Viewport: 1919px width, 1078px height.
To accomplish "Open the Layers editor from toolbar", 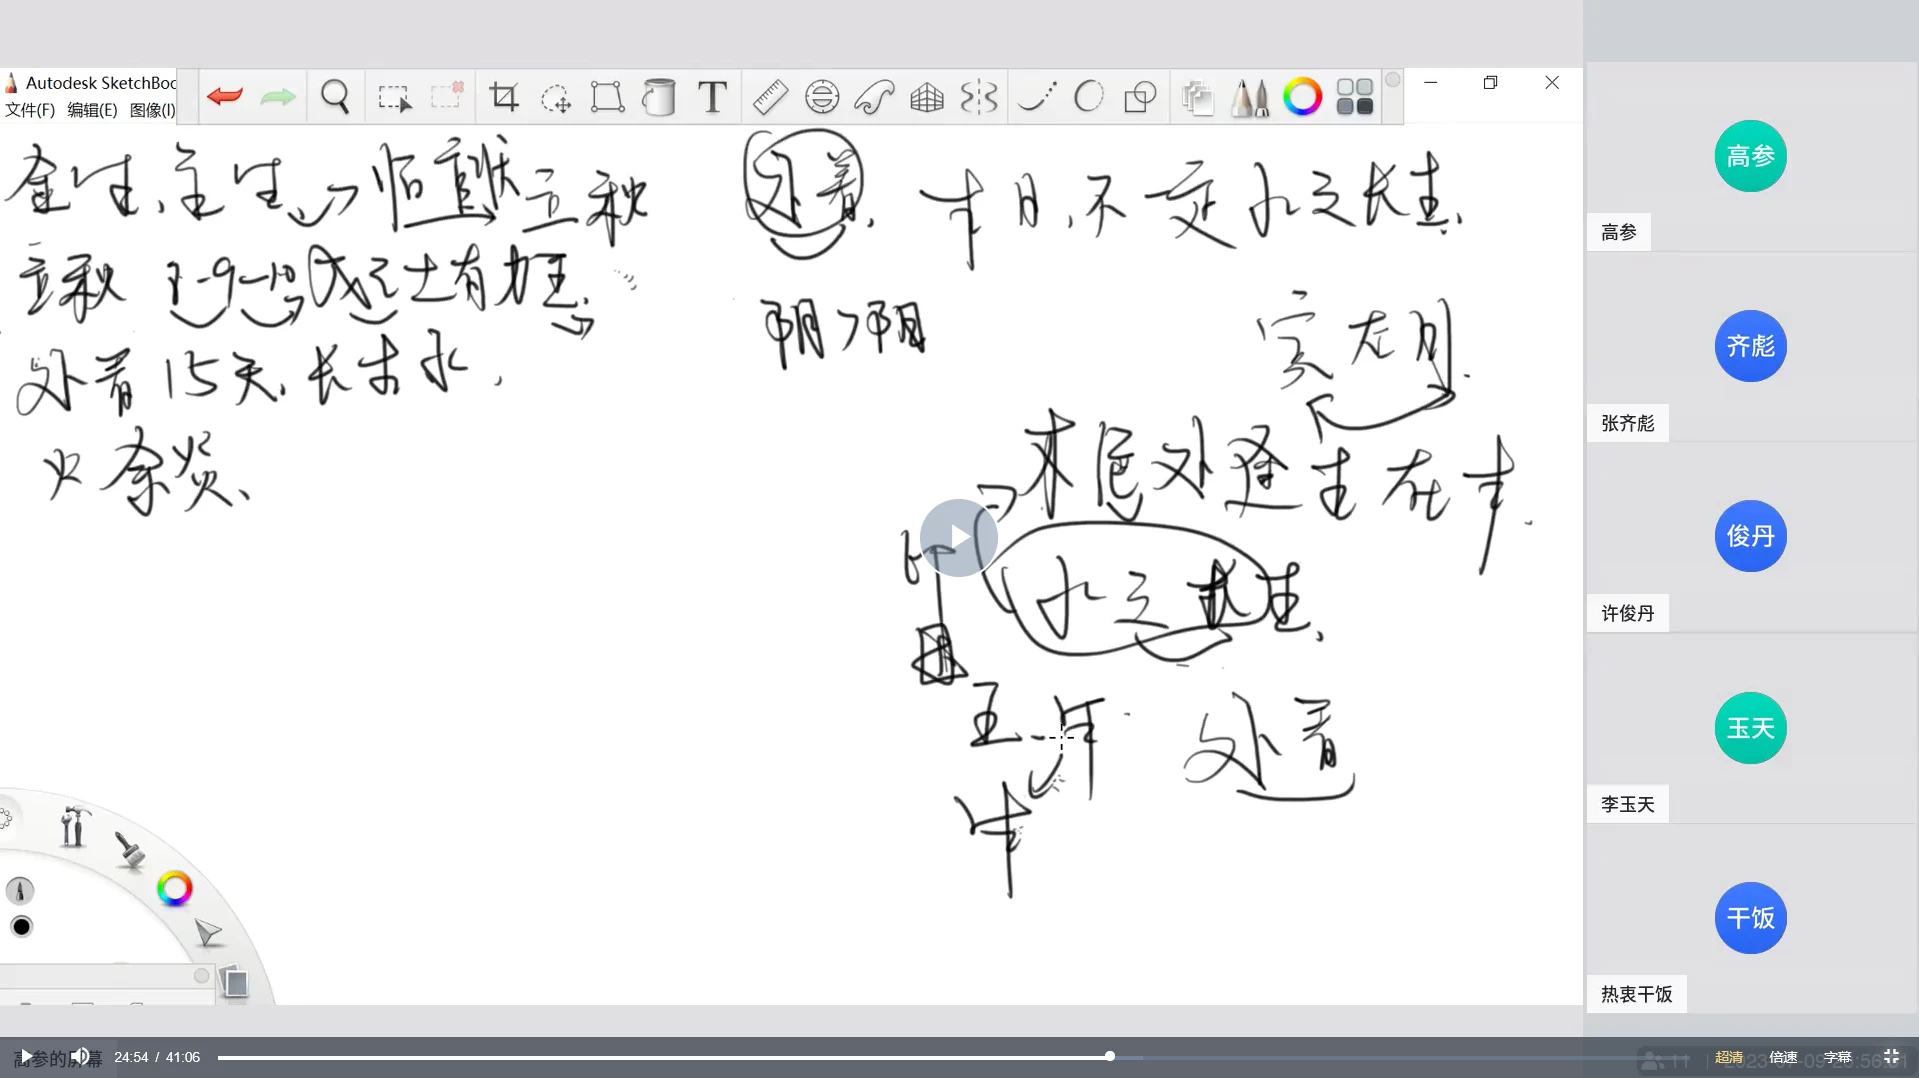I will (1197, 97).
